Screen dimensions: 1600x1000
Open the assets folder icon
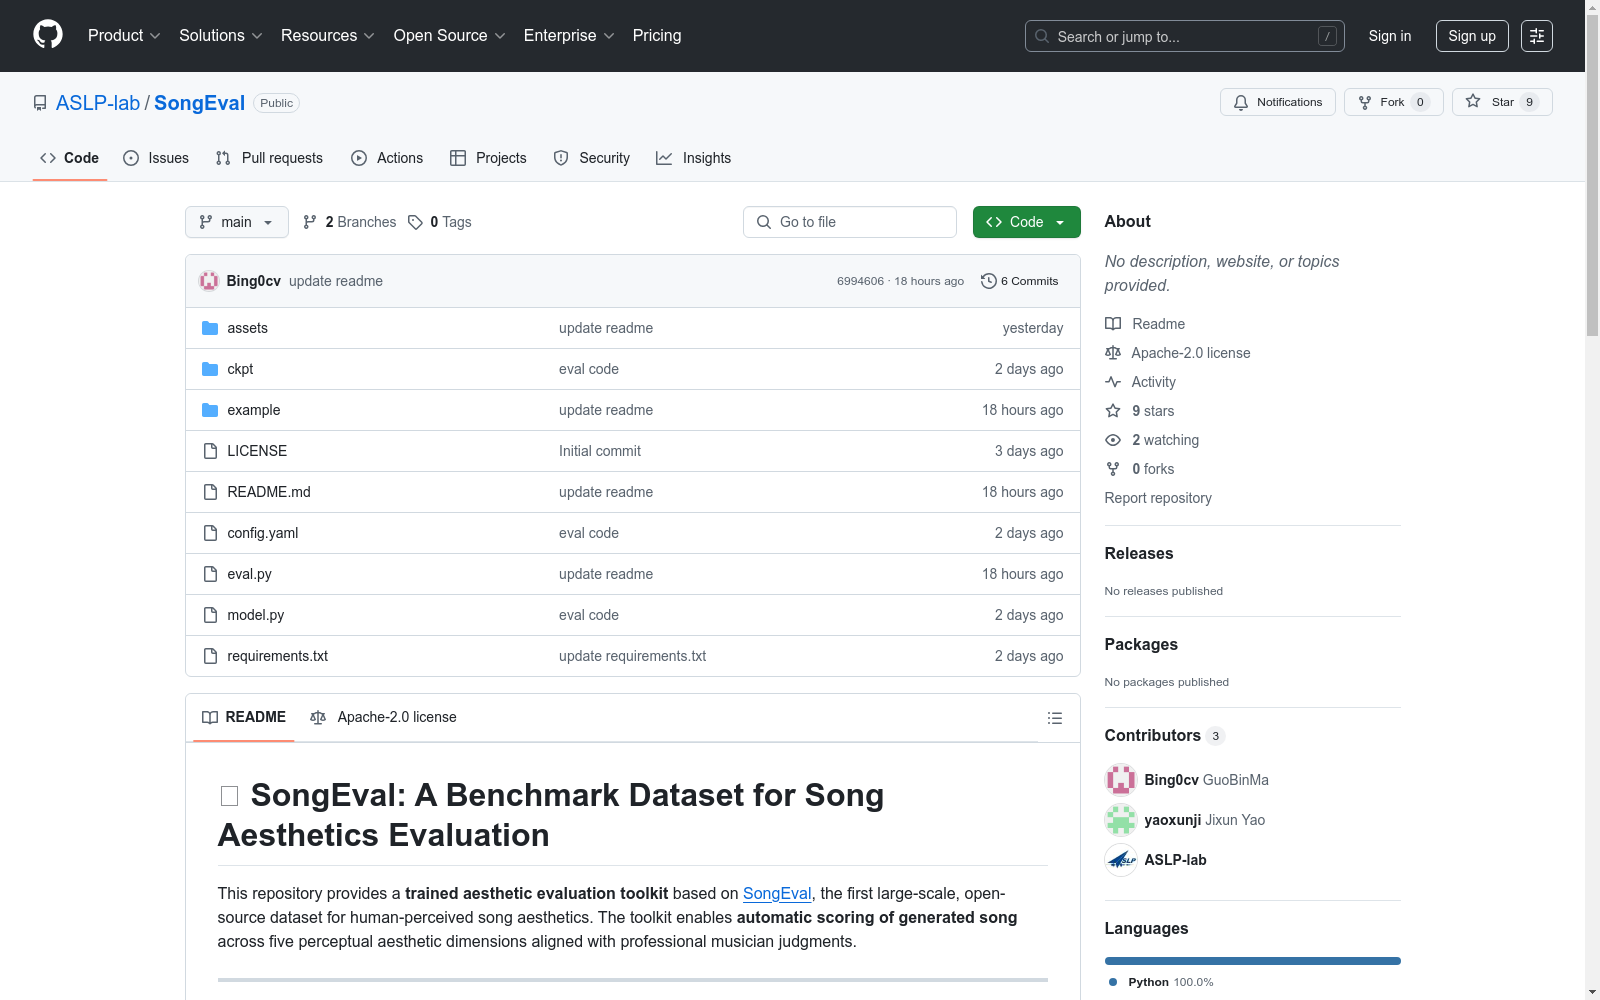click(210, 328)
